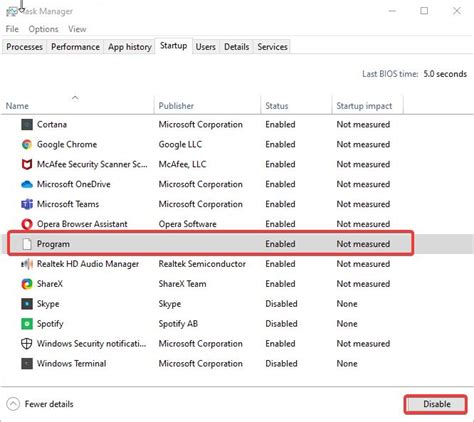
Task: Sort by the Name column header
Action: click(x=77, y=105)
